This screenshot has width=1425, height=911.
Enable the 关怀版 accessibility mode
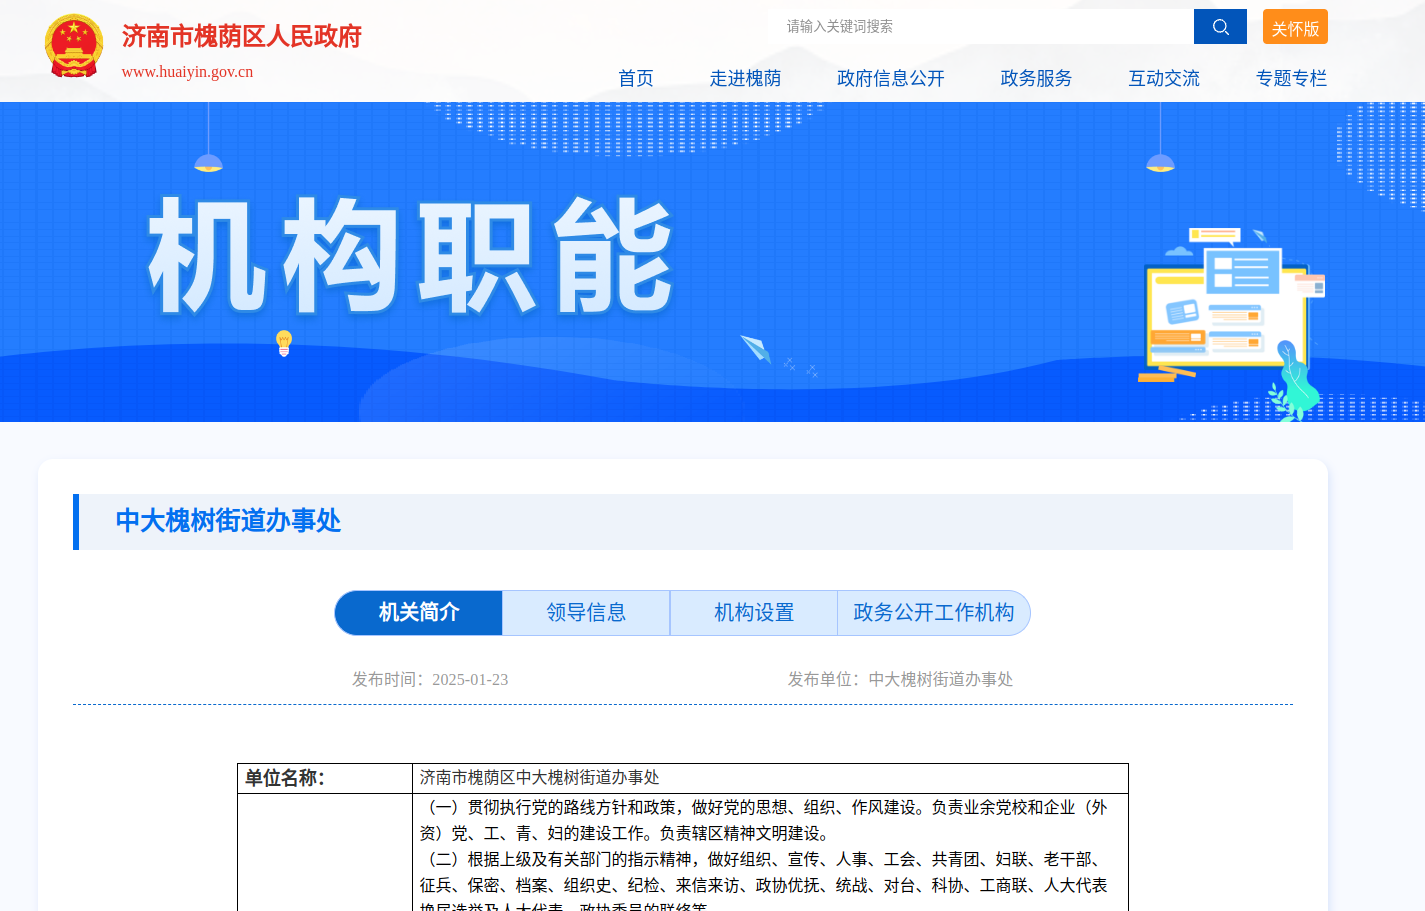point(1294,28)
